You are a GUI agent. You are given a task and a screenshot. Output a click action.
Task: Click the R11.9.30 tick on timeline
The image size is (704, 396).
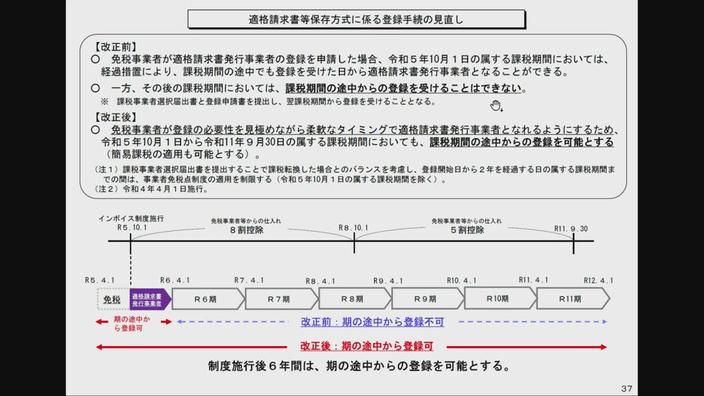point(573,242)
